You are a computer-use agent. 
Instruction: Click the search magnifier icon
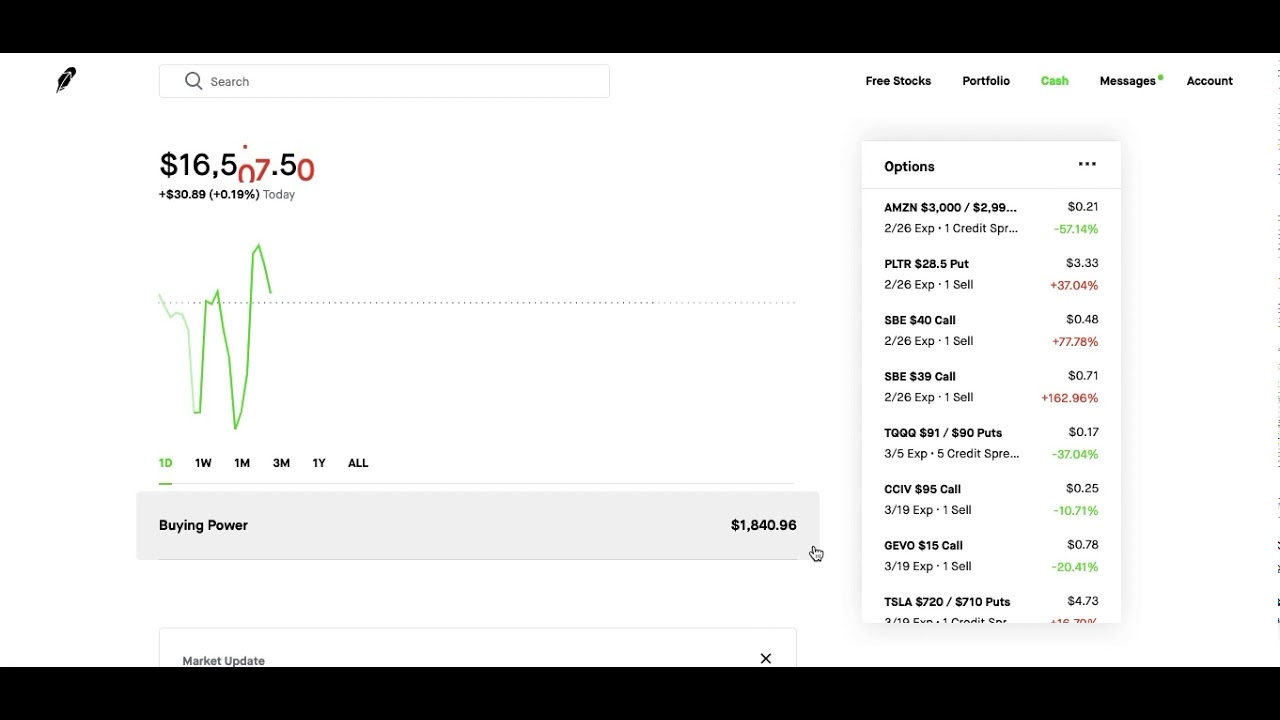(194, 81)
